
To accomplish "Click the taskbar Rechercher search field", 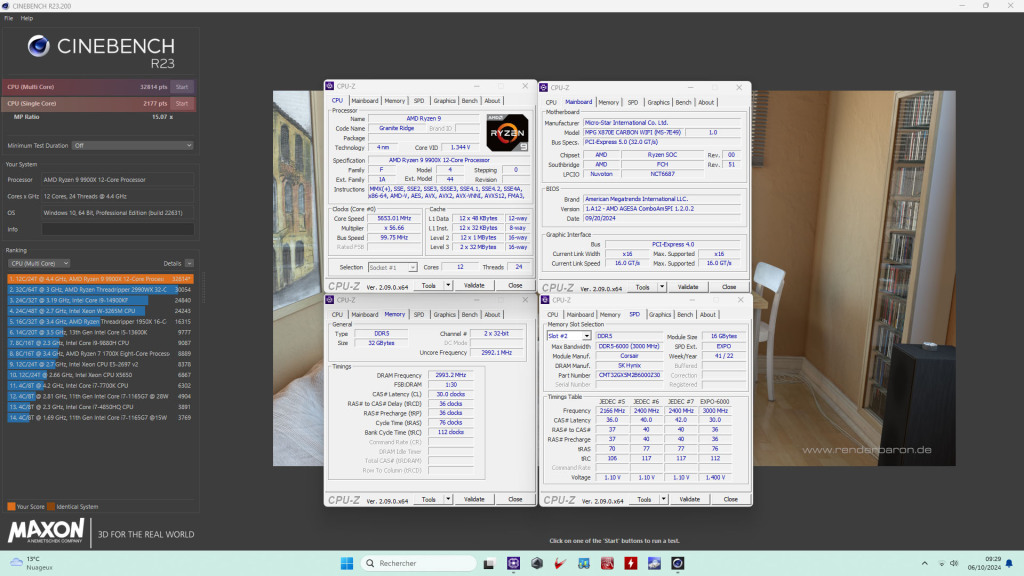I will [420, 563].
